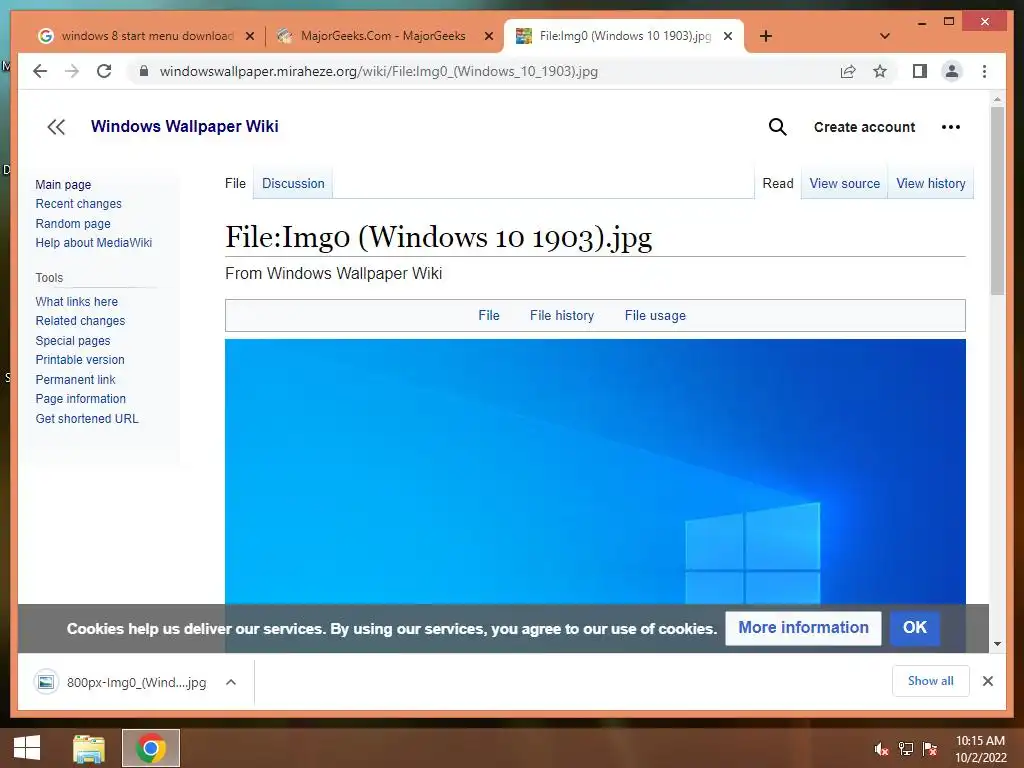Go to Main page link
Screen dimensions: 1024x768
pyautogui.click(x=63, y=185)
